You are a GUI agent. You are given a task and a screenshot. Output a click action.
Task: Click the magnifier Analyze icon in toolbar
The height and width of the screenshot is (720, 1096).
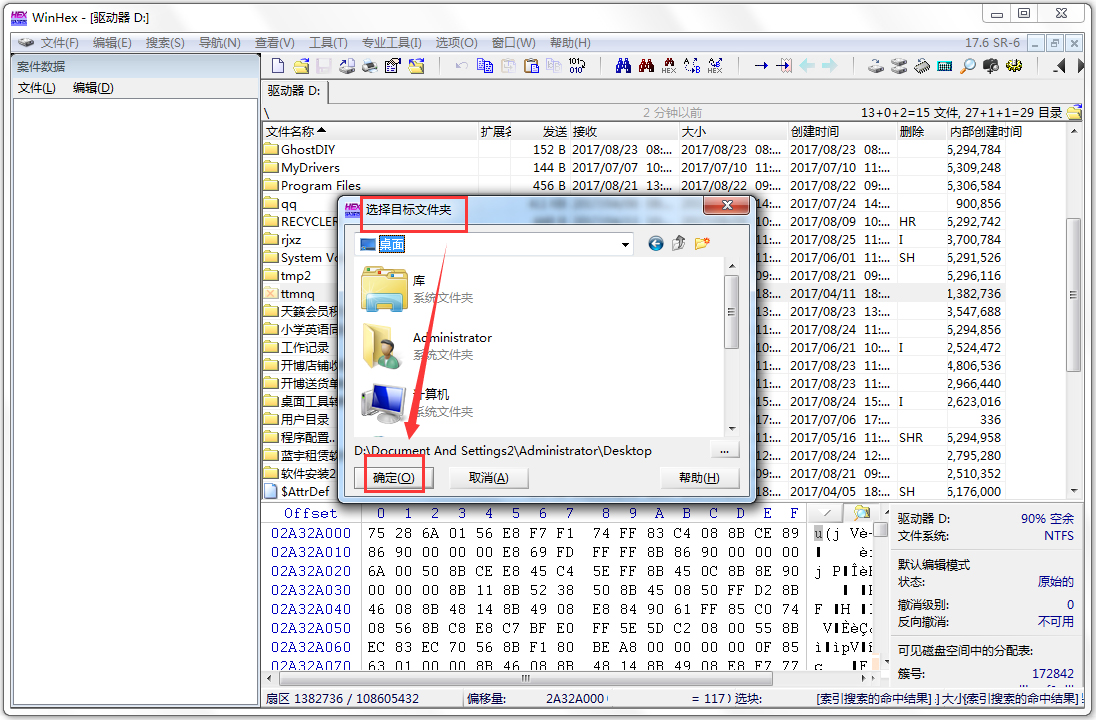click(967, 66)
